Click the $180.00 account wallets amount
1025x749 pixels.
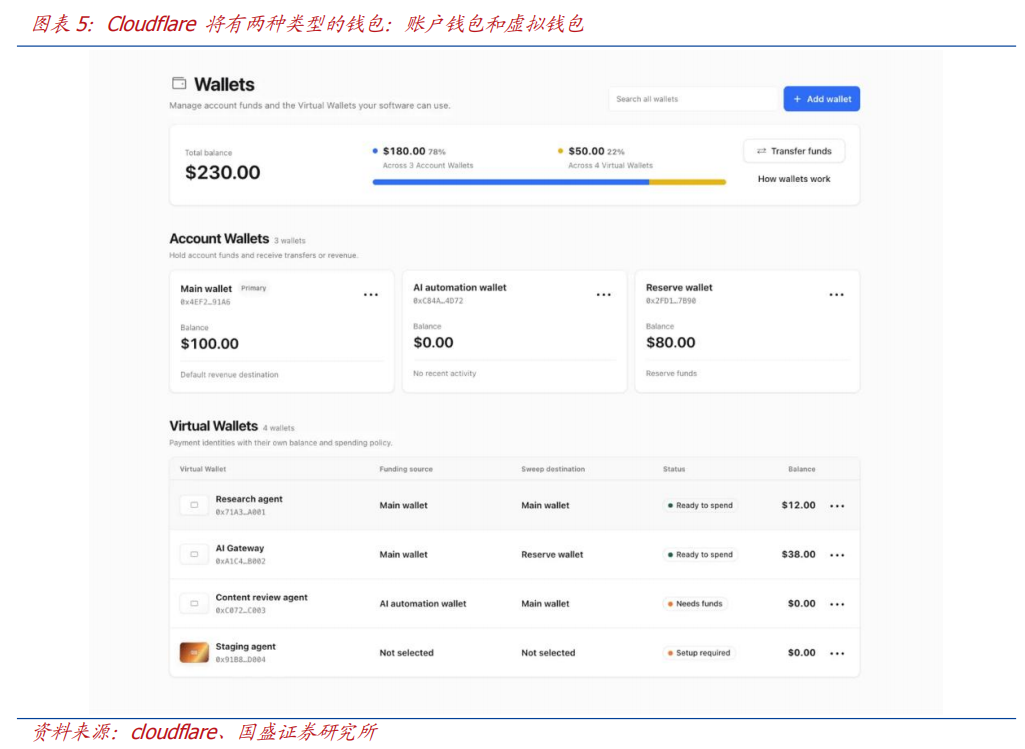tap(404, 151)
